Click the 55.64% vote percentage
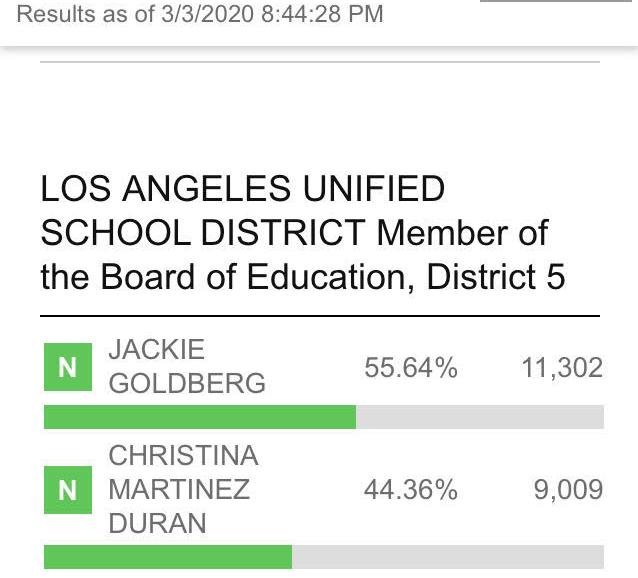Screen dimensions: 638x578 pyautogui.click(x=411, y=368)
